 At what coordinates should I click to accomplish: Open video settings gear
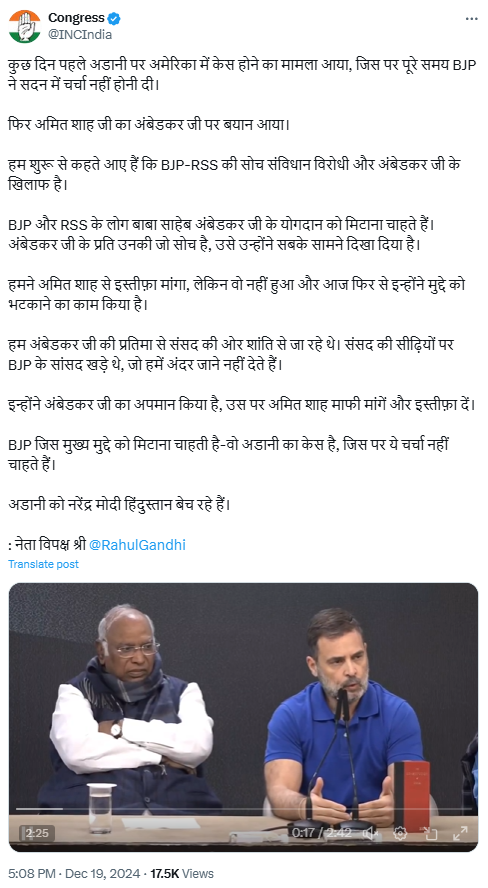pyautogui.click(x=400, y=832)
